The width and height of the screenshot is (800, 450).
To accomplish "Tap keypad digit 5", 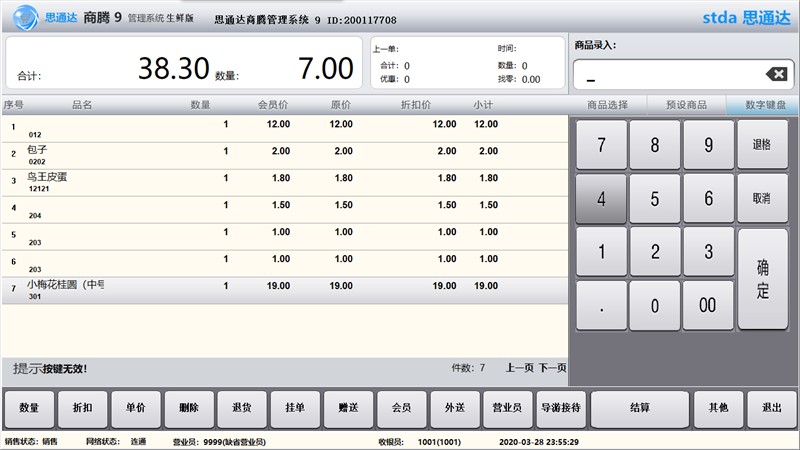I will tap(655, 198).
